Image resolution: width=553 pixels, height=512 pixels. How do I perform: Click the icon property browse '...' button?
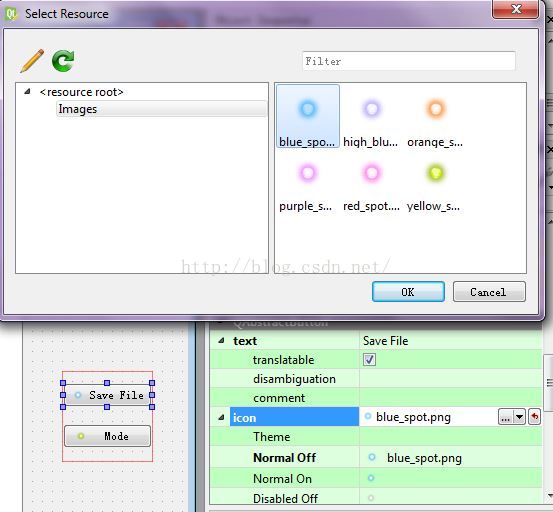point(505,417)
